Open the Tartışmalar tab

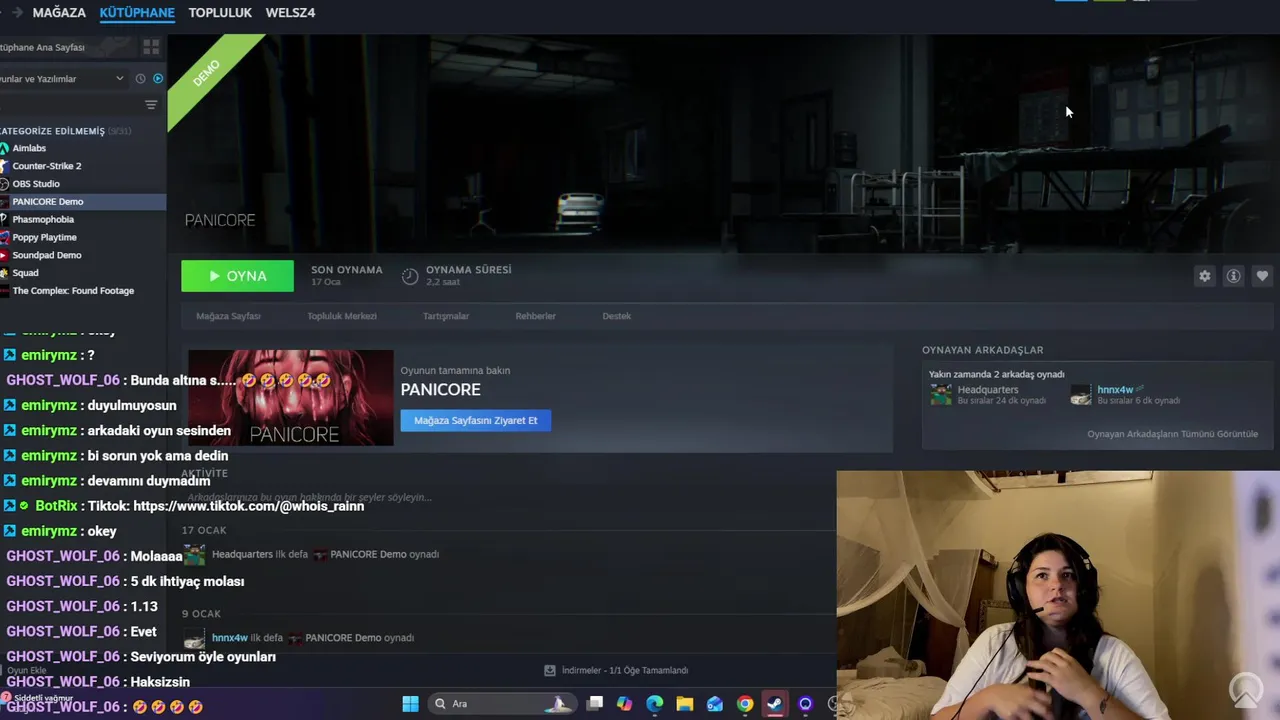pos(446,316)
